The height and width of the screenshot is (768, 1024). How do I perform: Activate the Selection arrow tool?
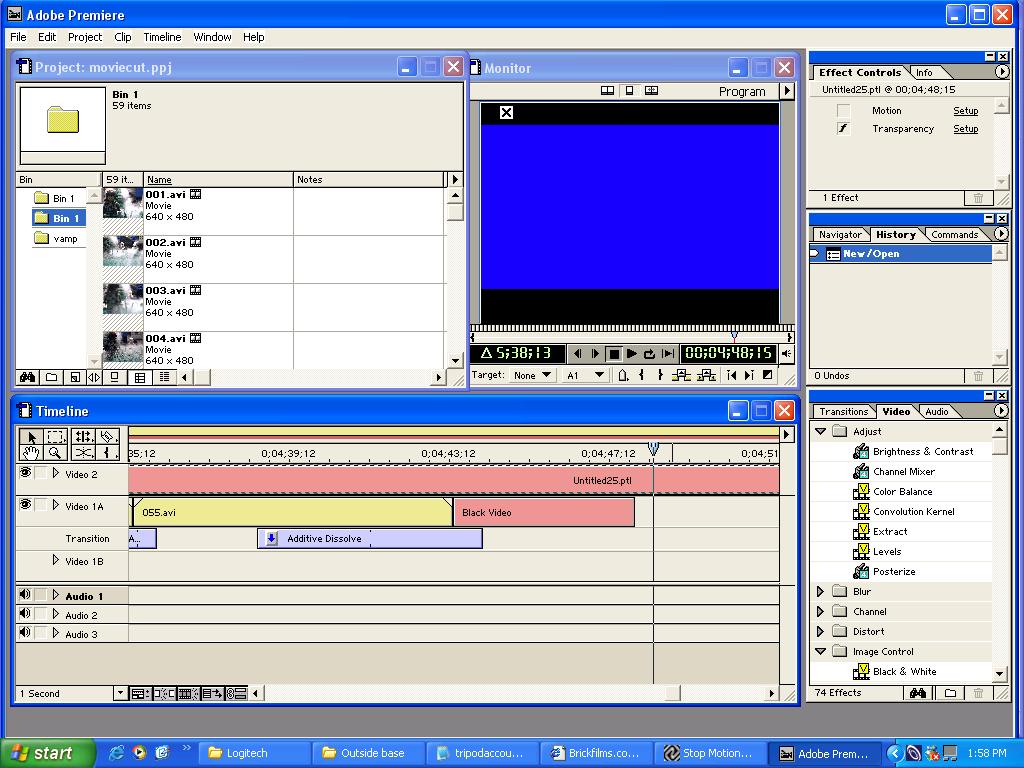point(31,436)
